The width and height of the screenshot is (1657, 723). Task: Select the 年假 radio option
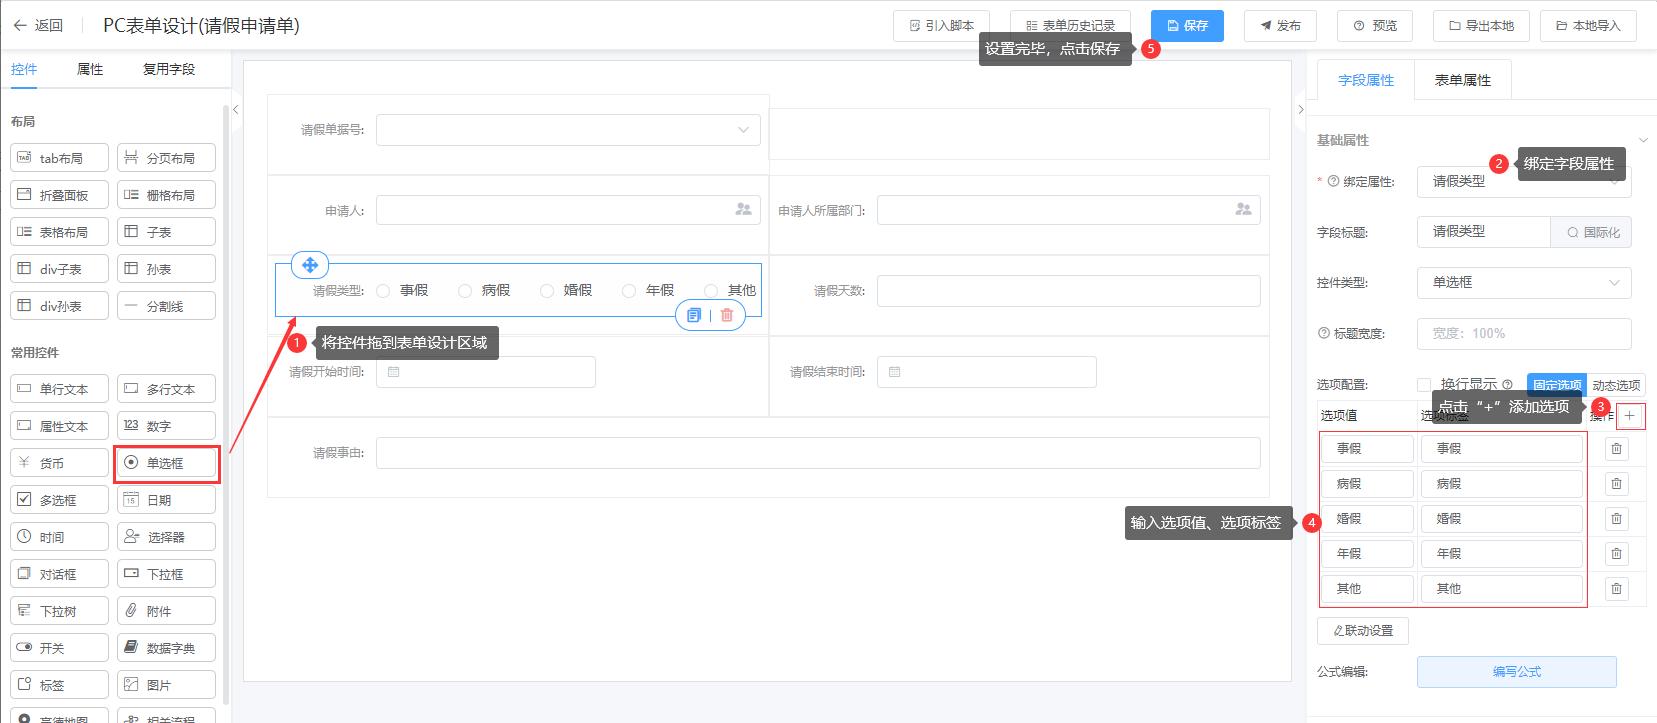pyautogui.click(x=629, y=291)
